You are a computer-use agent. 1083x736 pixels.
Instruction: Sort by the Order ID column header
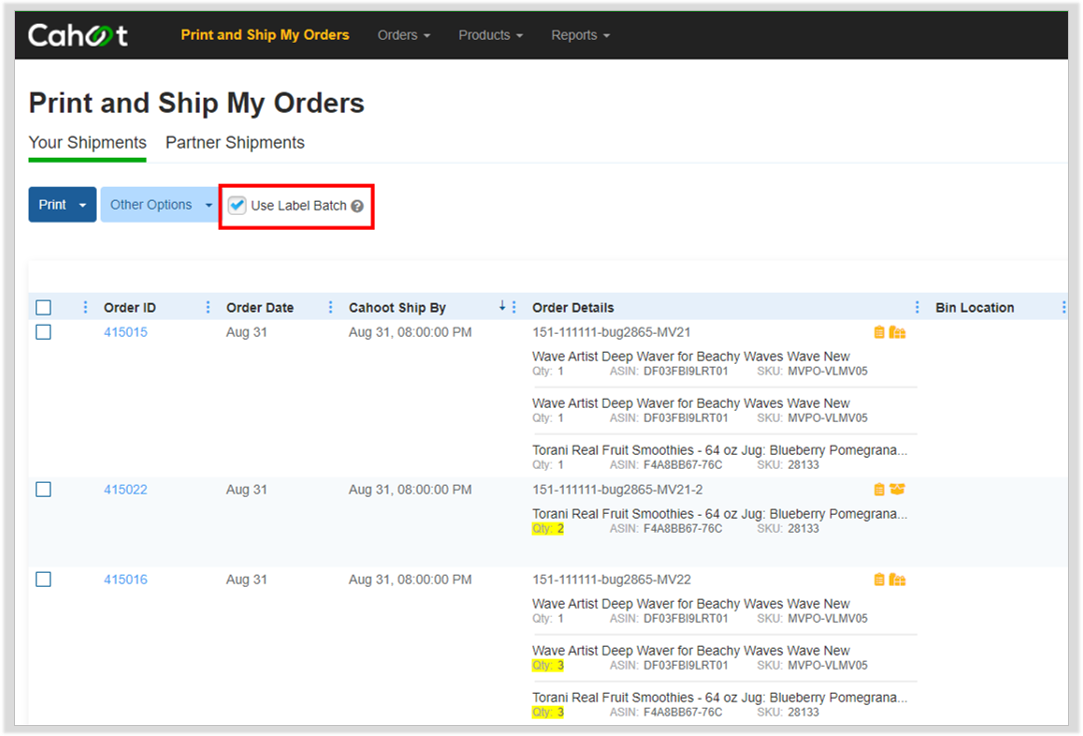(130, 308)
